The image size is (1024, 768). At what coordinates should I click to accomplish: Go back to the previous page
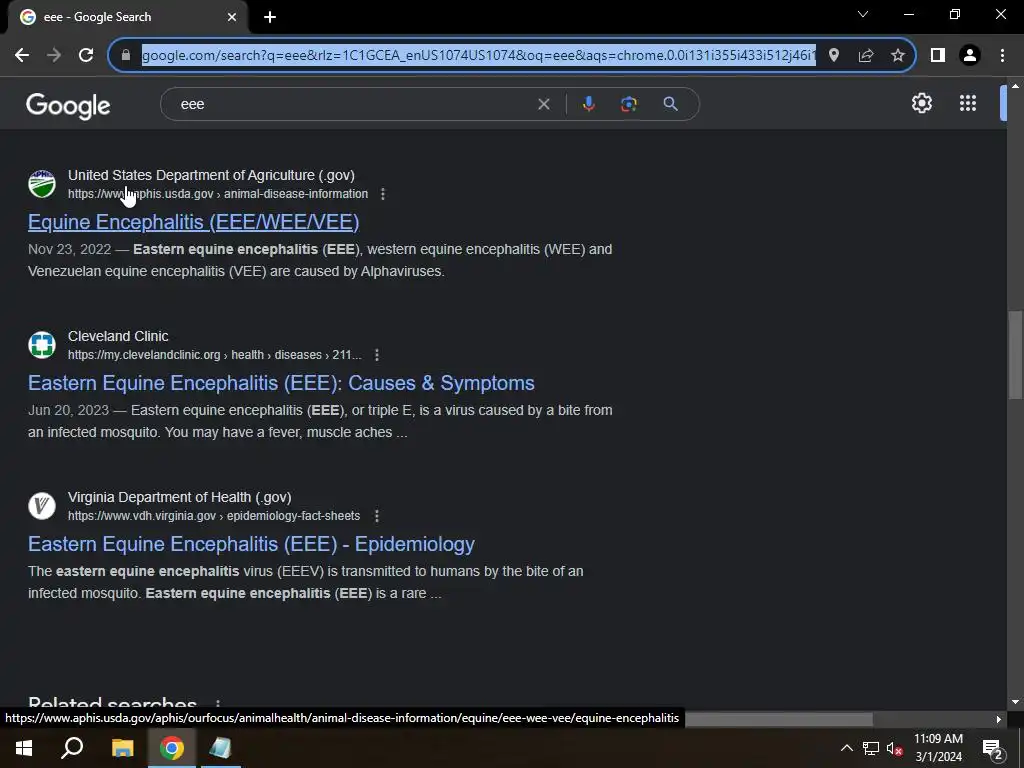(22, 56)
